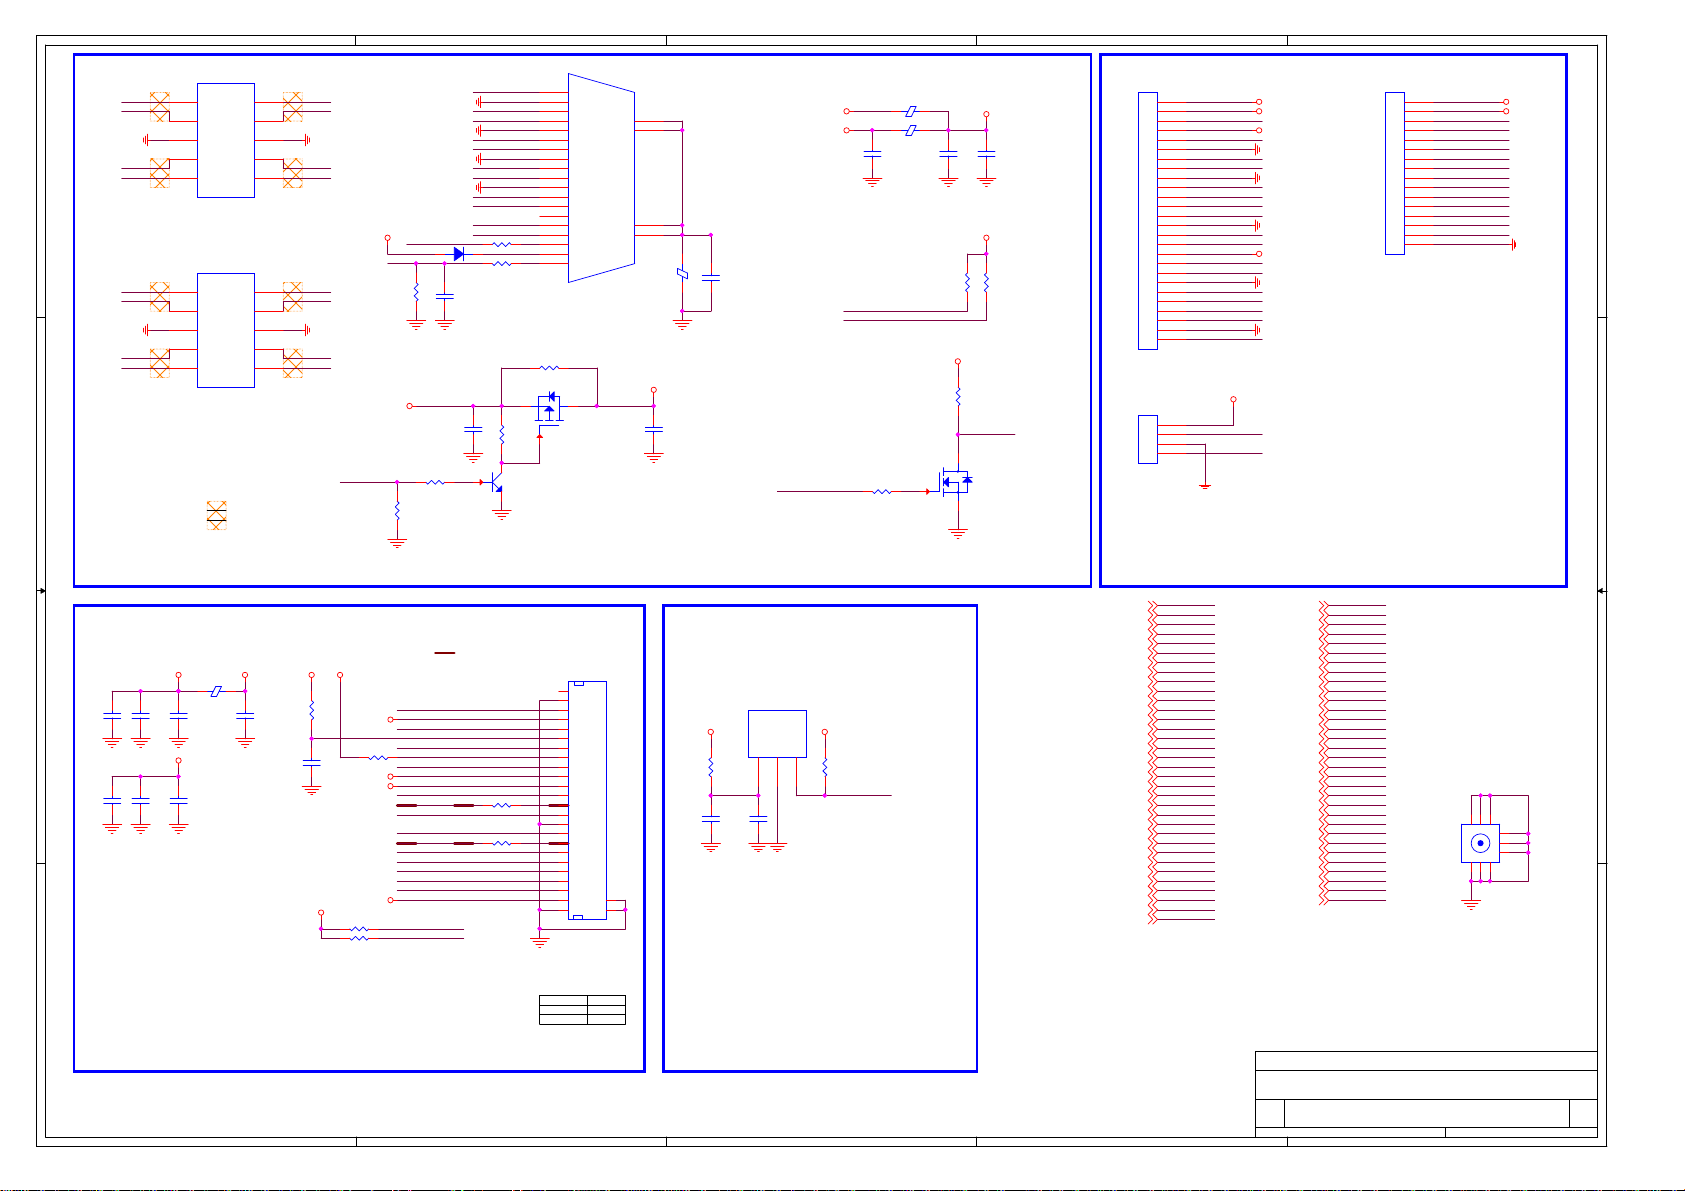1685x1191 pixels.
Task: Select the BJT transistor symbol
Action: coord(495,484)
